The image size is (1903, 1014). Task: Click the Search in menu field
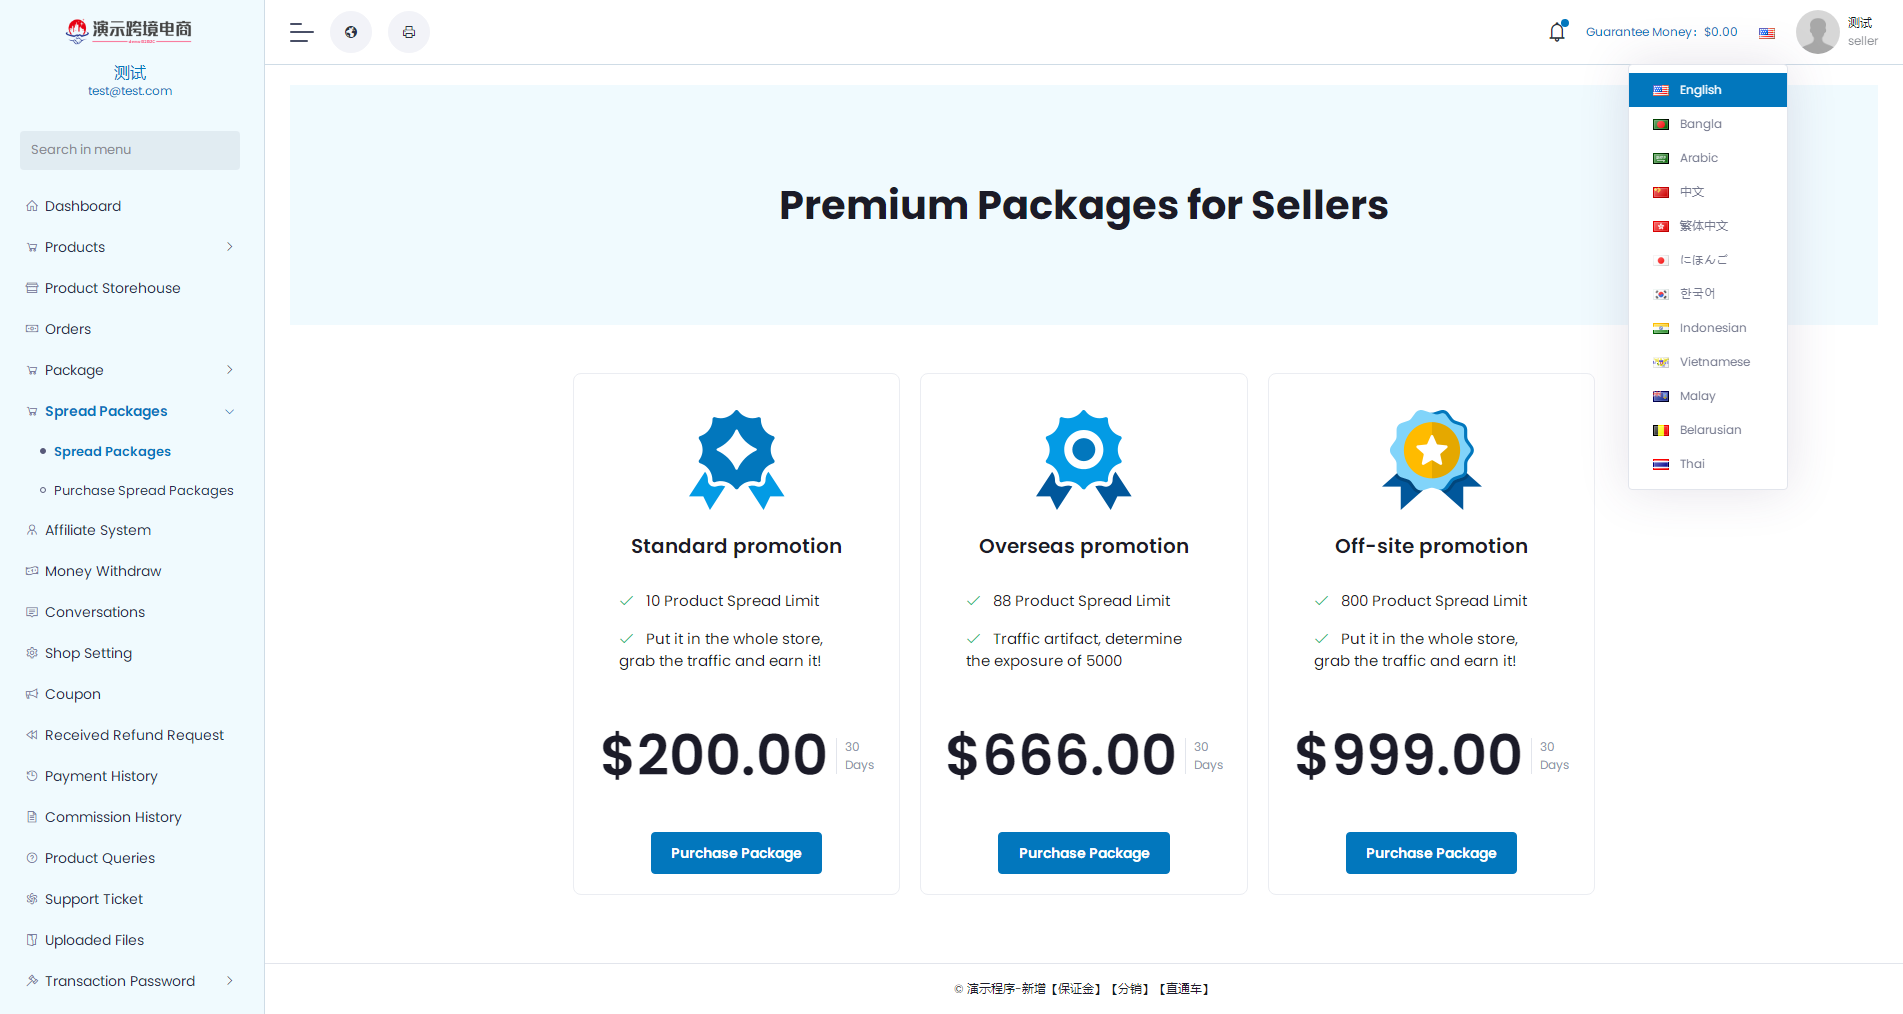(x=130, y=150)
